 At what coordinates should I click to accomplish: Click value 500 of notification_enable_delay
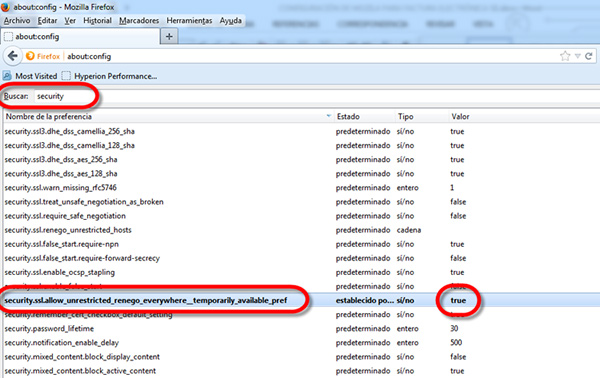(x=456, y=343)
